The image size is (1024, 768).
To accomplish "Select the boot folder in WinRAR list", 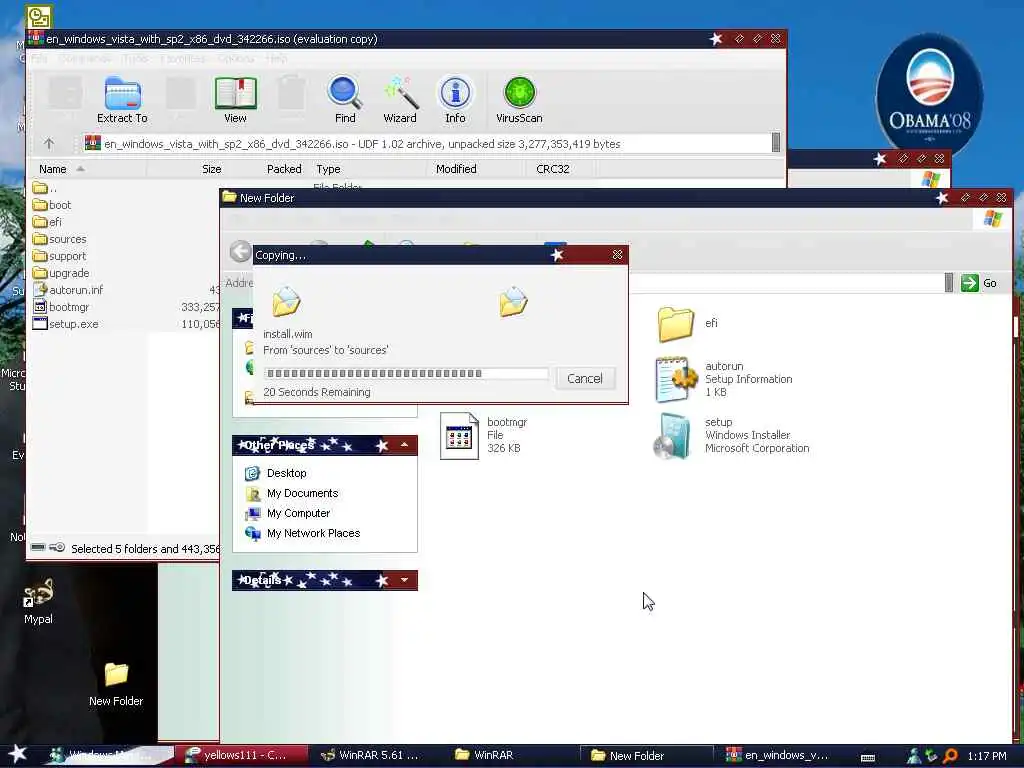I will (52, 205).
